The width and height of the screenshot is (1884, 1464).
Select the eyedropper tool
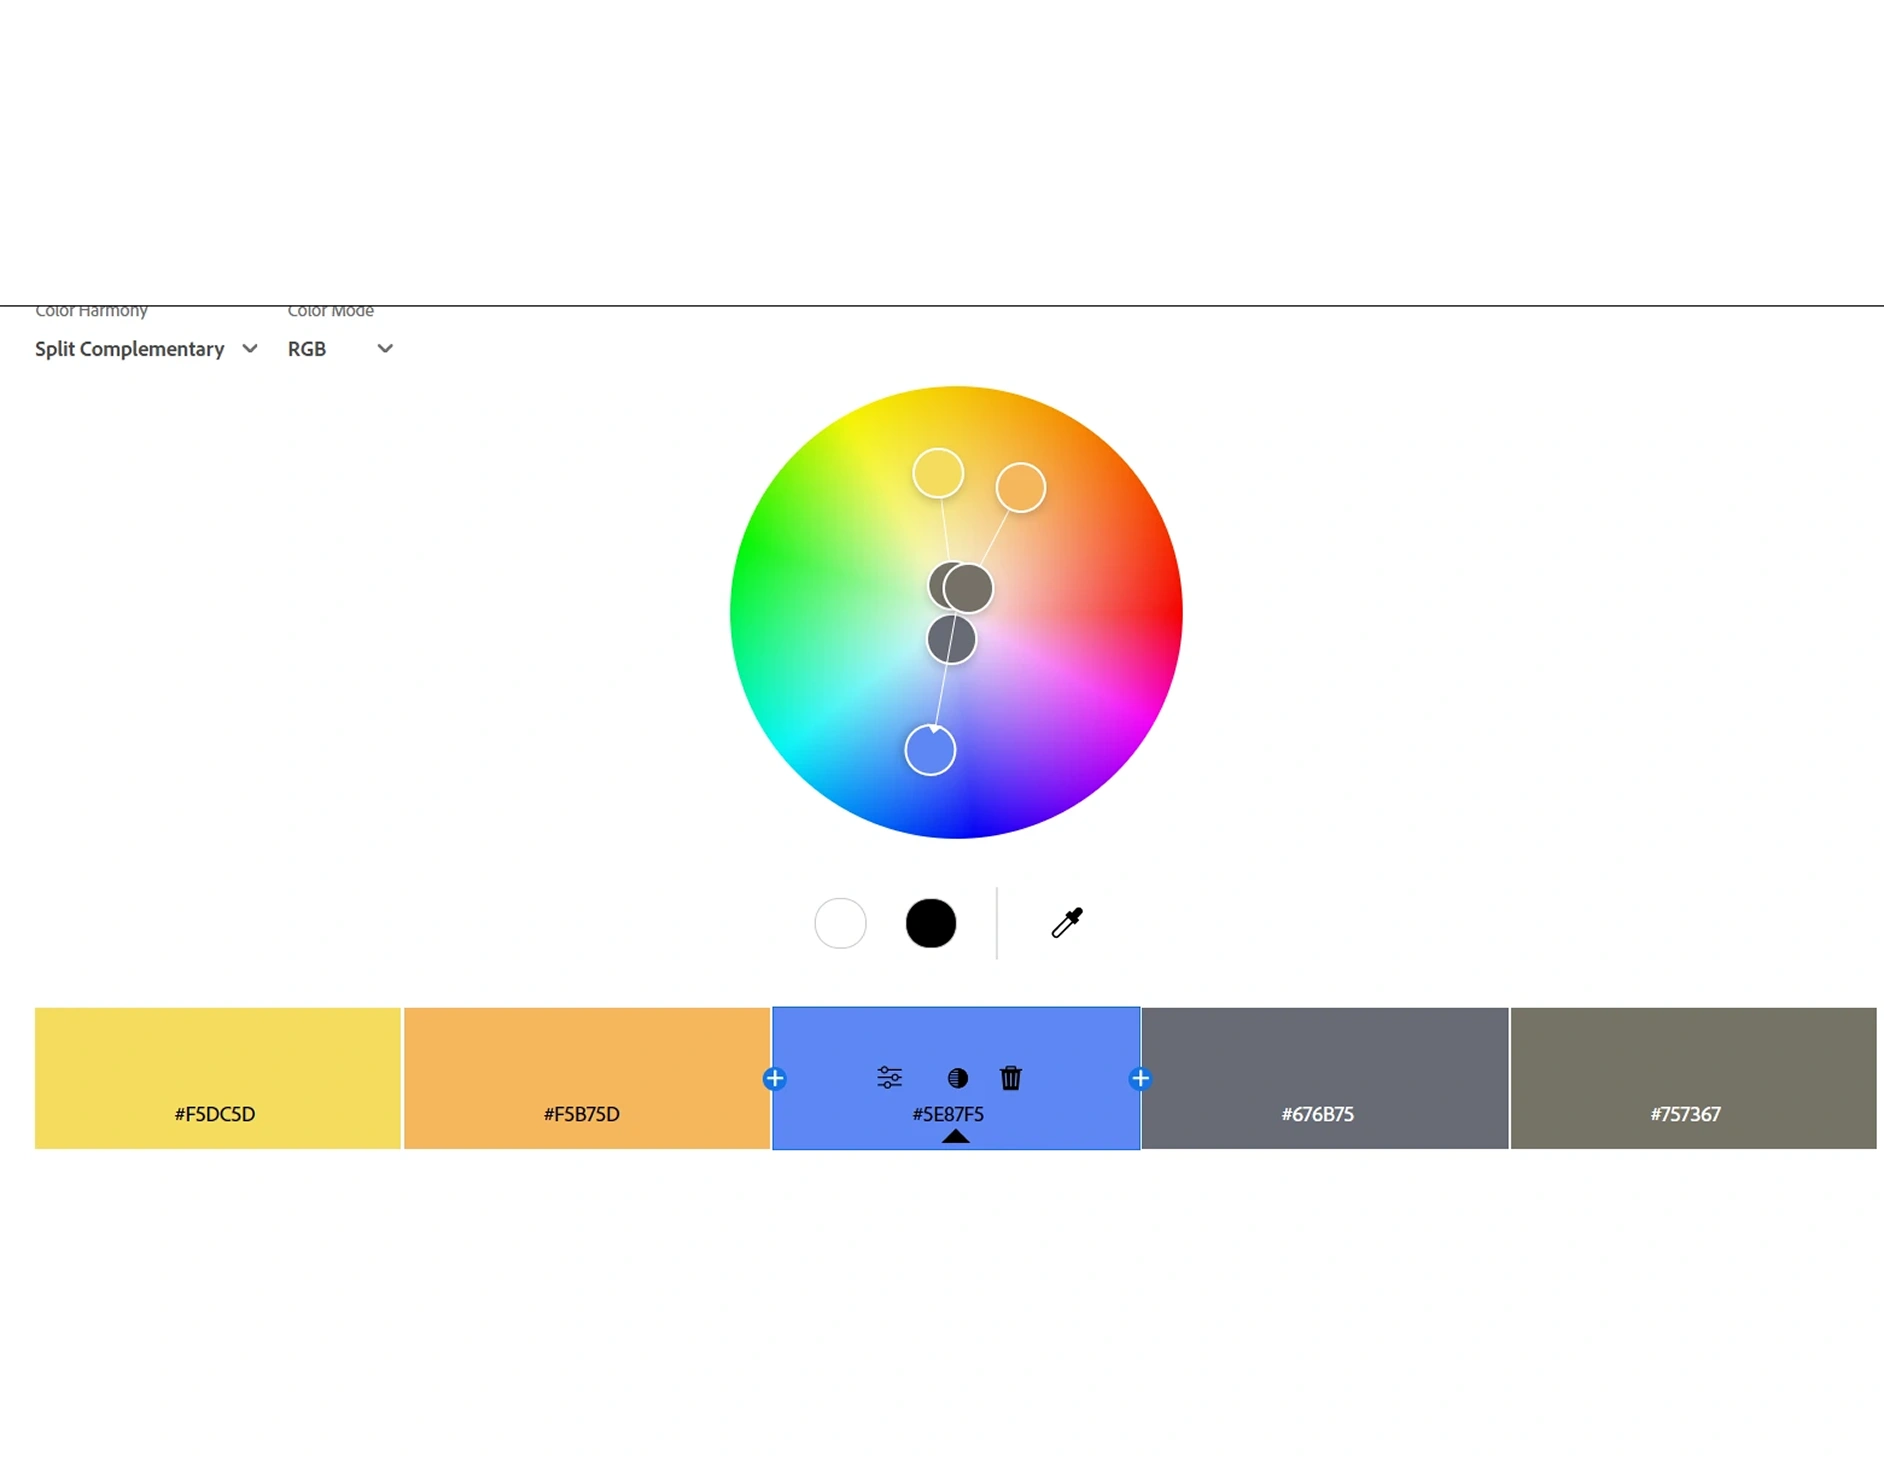pyautogui.click(x=1067, y=922)
